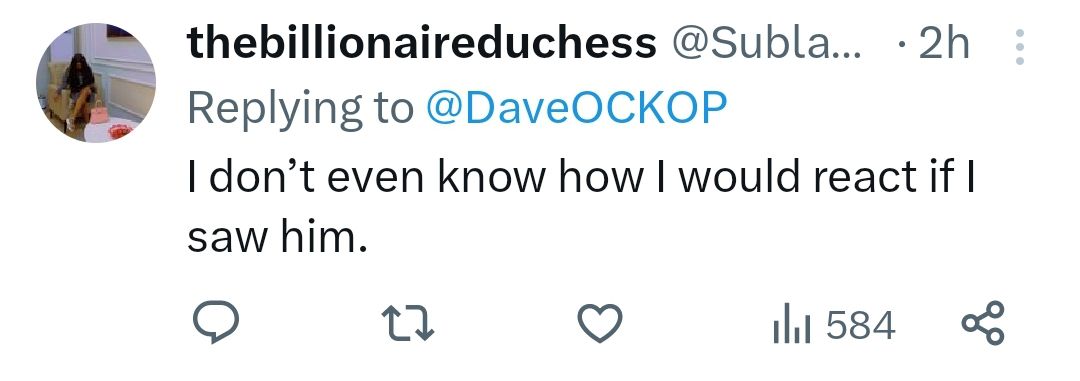Expand tweet options via vertical dots
1080x381 pixels.
(1019, 47)
